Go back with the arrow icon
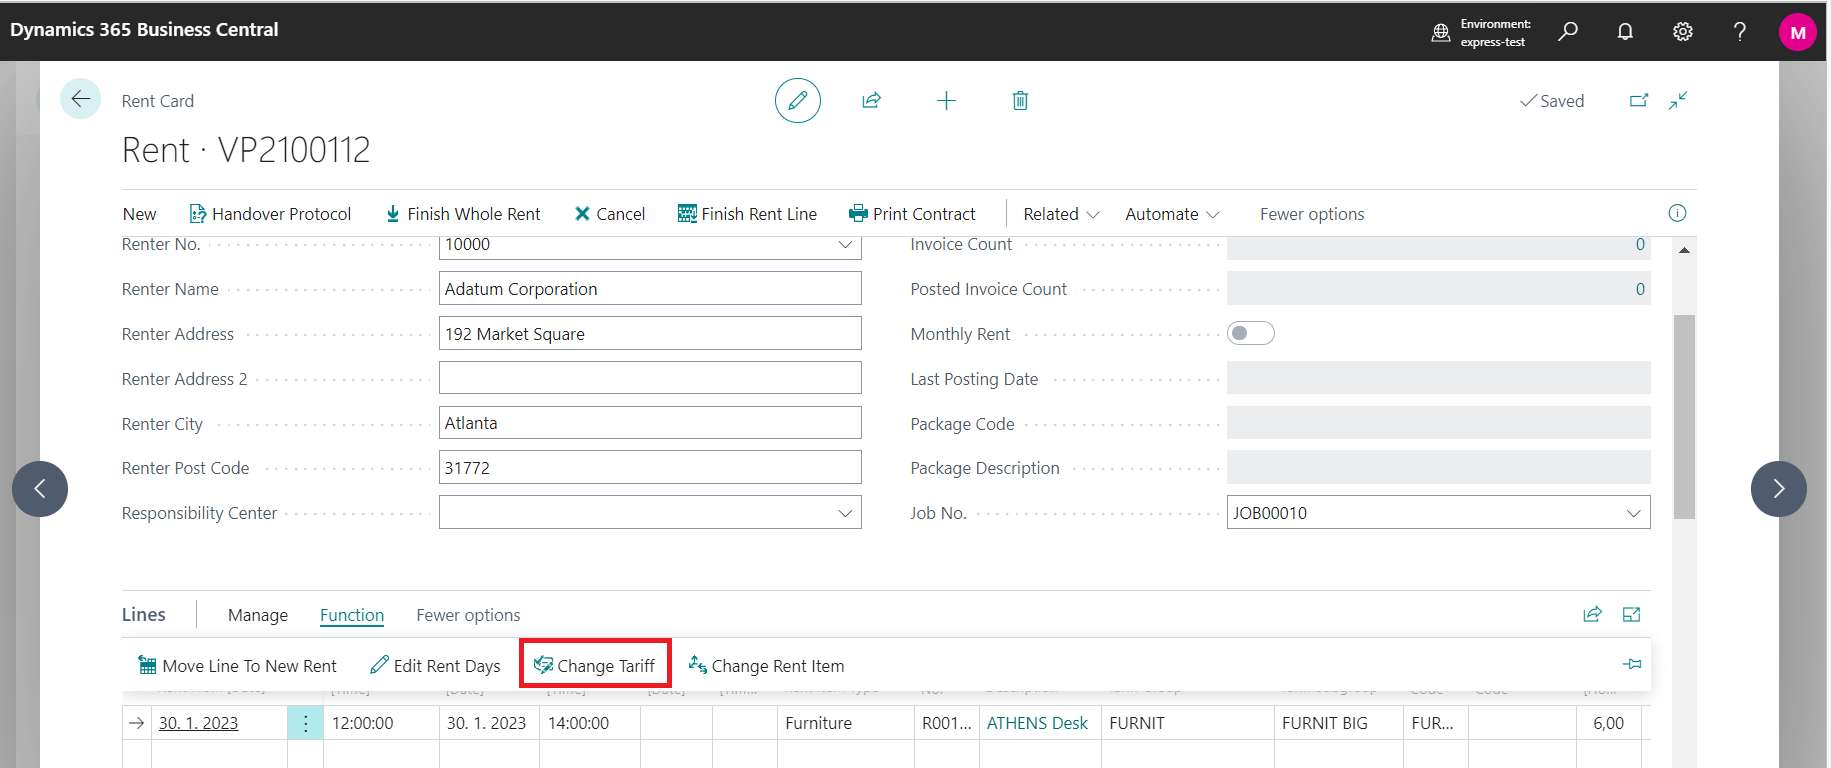 [x=80, y=99]
